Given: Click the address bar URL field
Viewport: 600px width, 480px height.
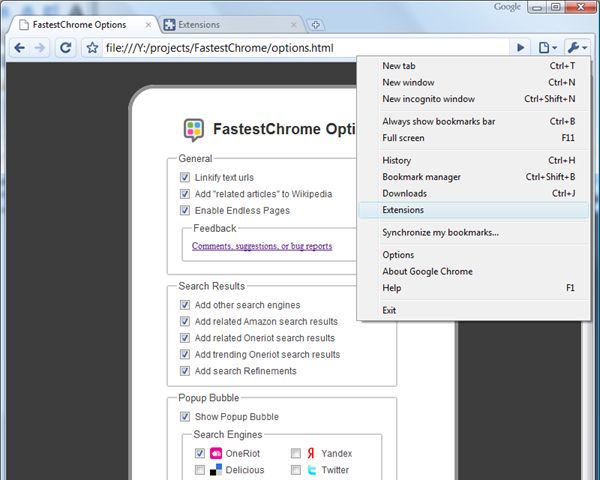Looking at the screenshot, I should click(x=305, y=48).
